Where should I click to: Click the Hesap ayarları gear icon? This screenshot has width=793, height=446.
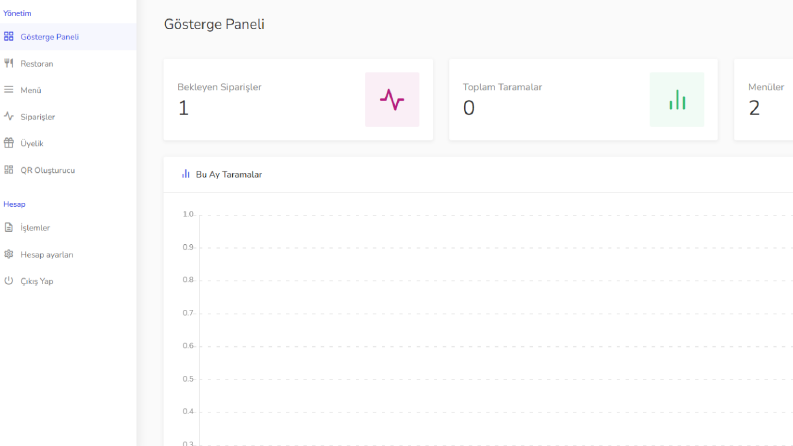[9, 254]
